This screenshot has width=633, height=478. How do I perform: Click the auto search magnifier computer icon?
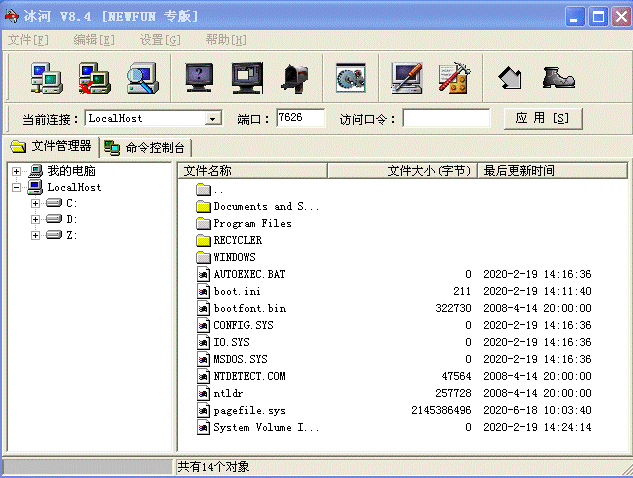(x=143, y=78)
